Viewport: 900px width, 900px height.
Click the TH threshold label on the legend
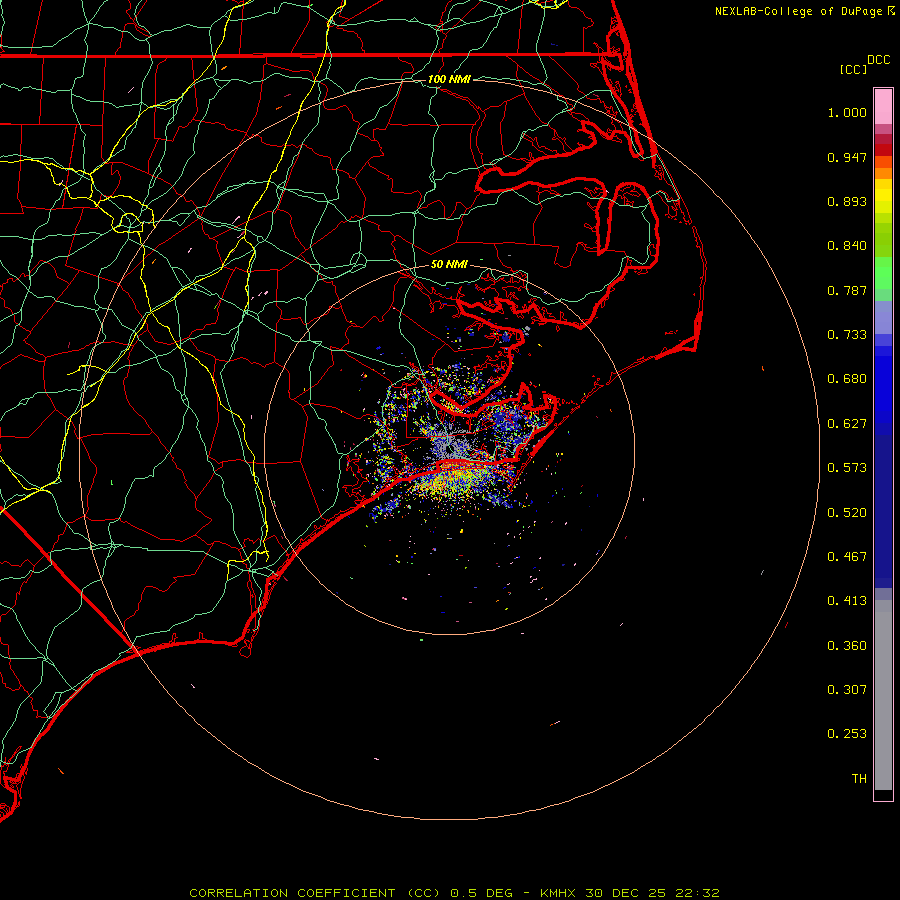[x=859, y=779]
